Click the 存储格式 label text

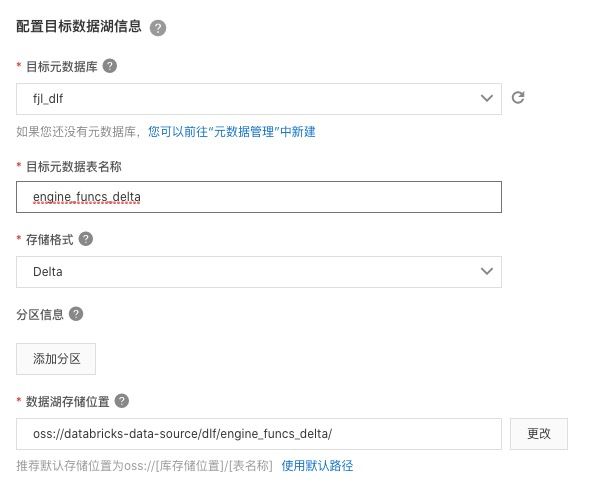click(50, 240)
